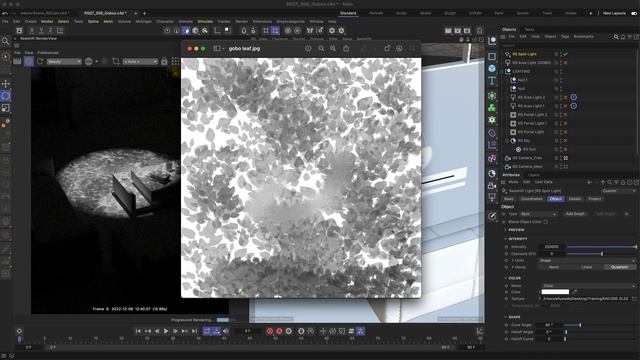This screenshot has width=640, height=360.
Task: Enable the RS Area Light (GOBO) object
Action: 565,63
